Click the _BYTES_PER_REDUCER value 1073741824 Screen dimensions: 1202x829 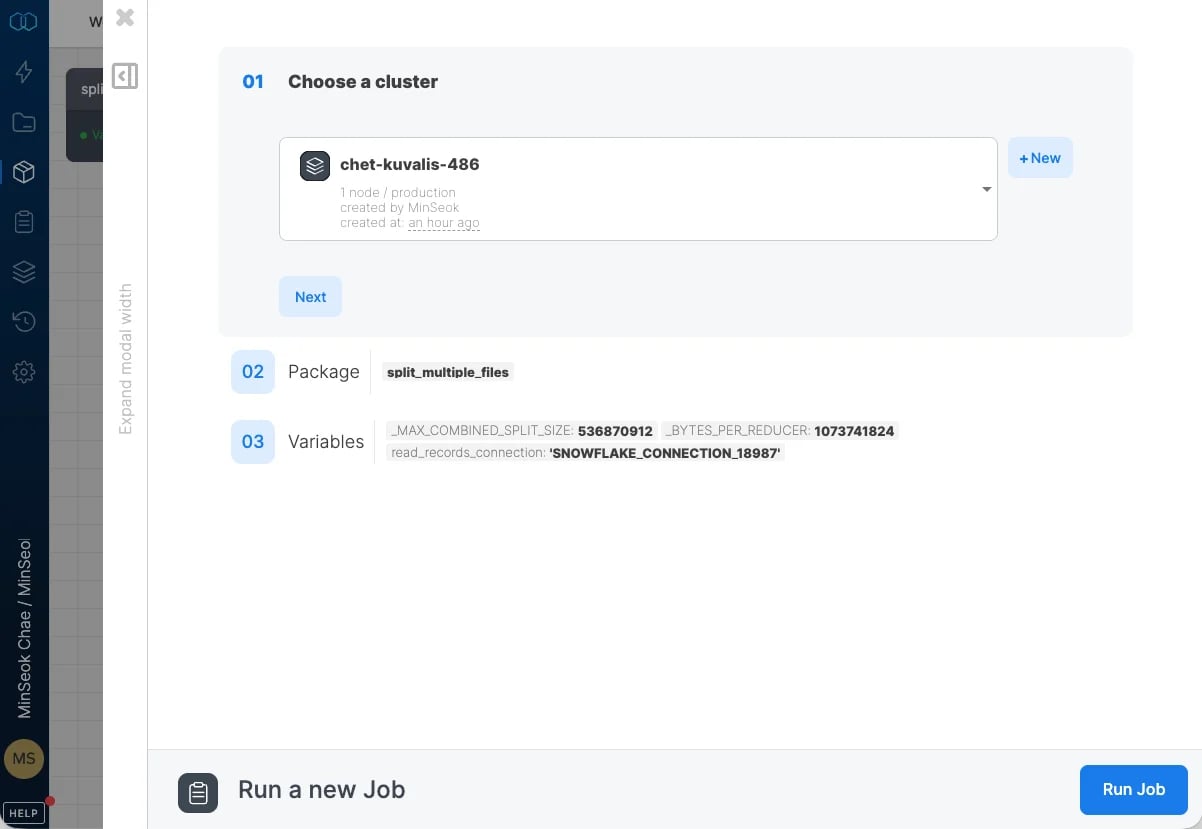click(855, 431)
